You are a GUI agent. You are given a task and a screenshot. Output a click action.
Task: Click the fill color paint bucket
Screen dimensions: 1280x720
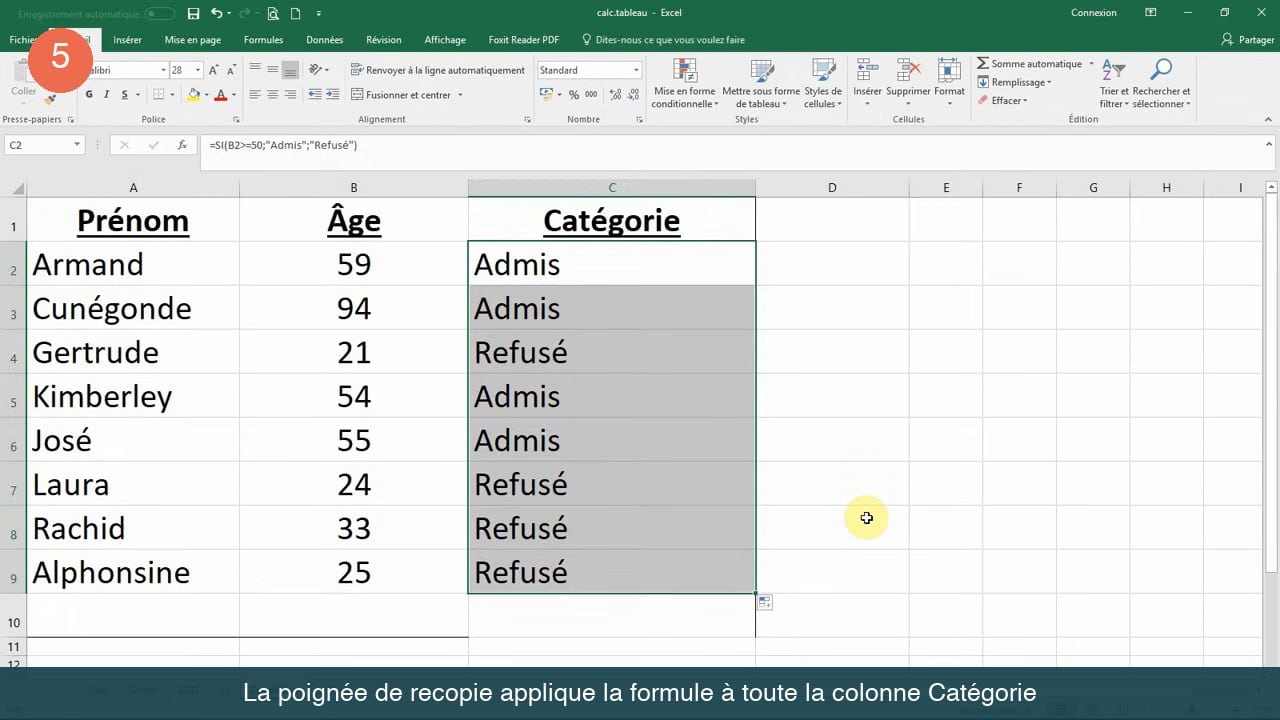(194, 95)
